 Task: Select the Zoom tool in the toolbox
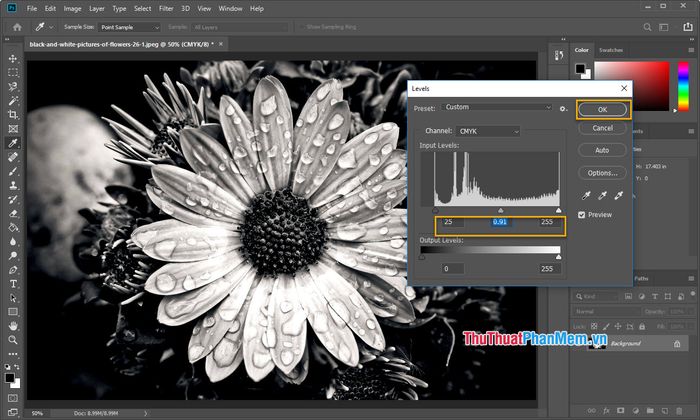(x=13, y=340)
